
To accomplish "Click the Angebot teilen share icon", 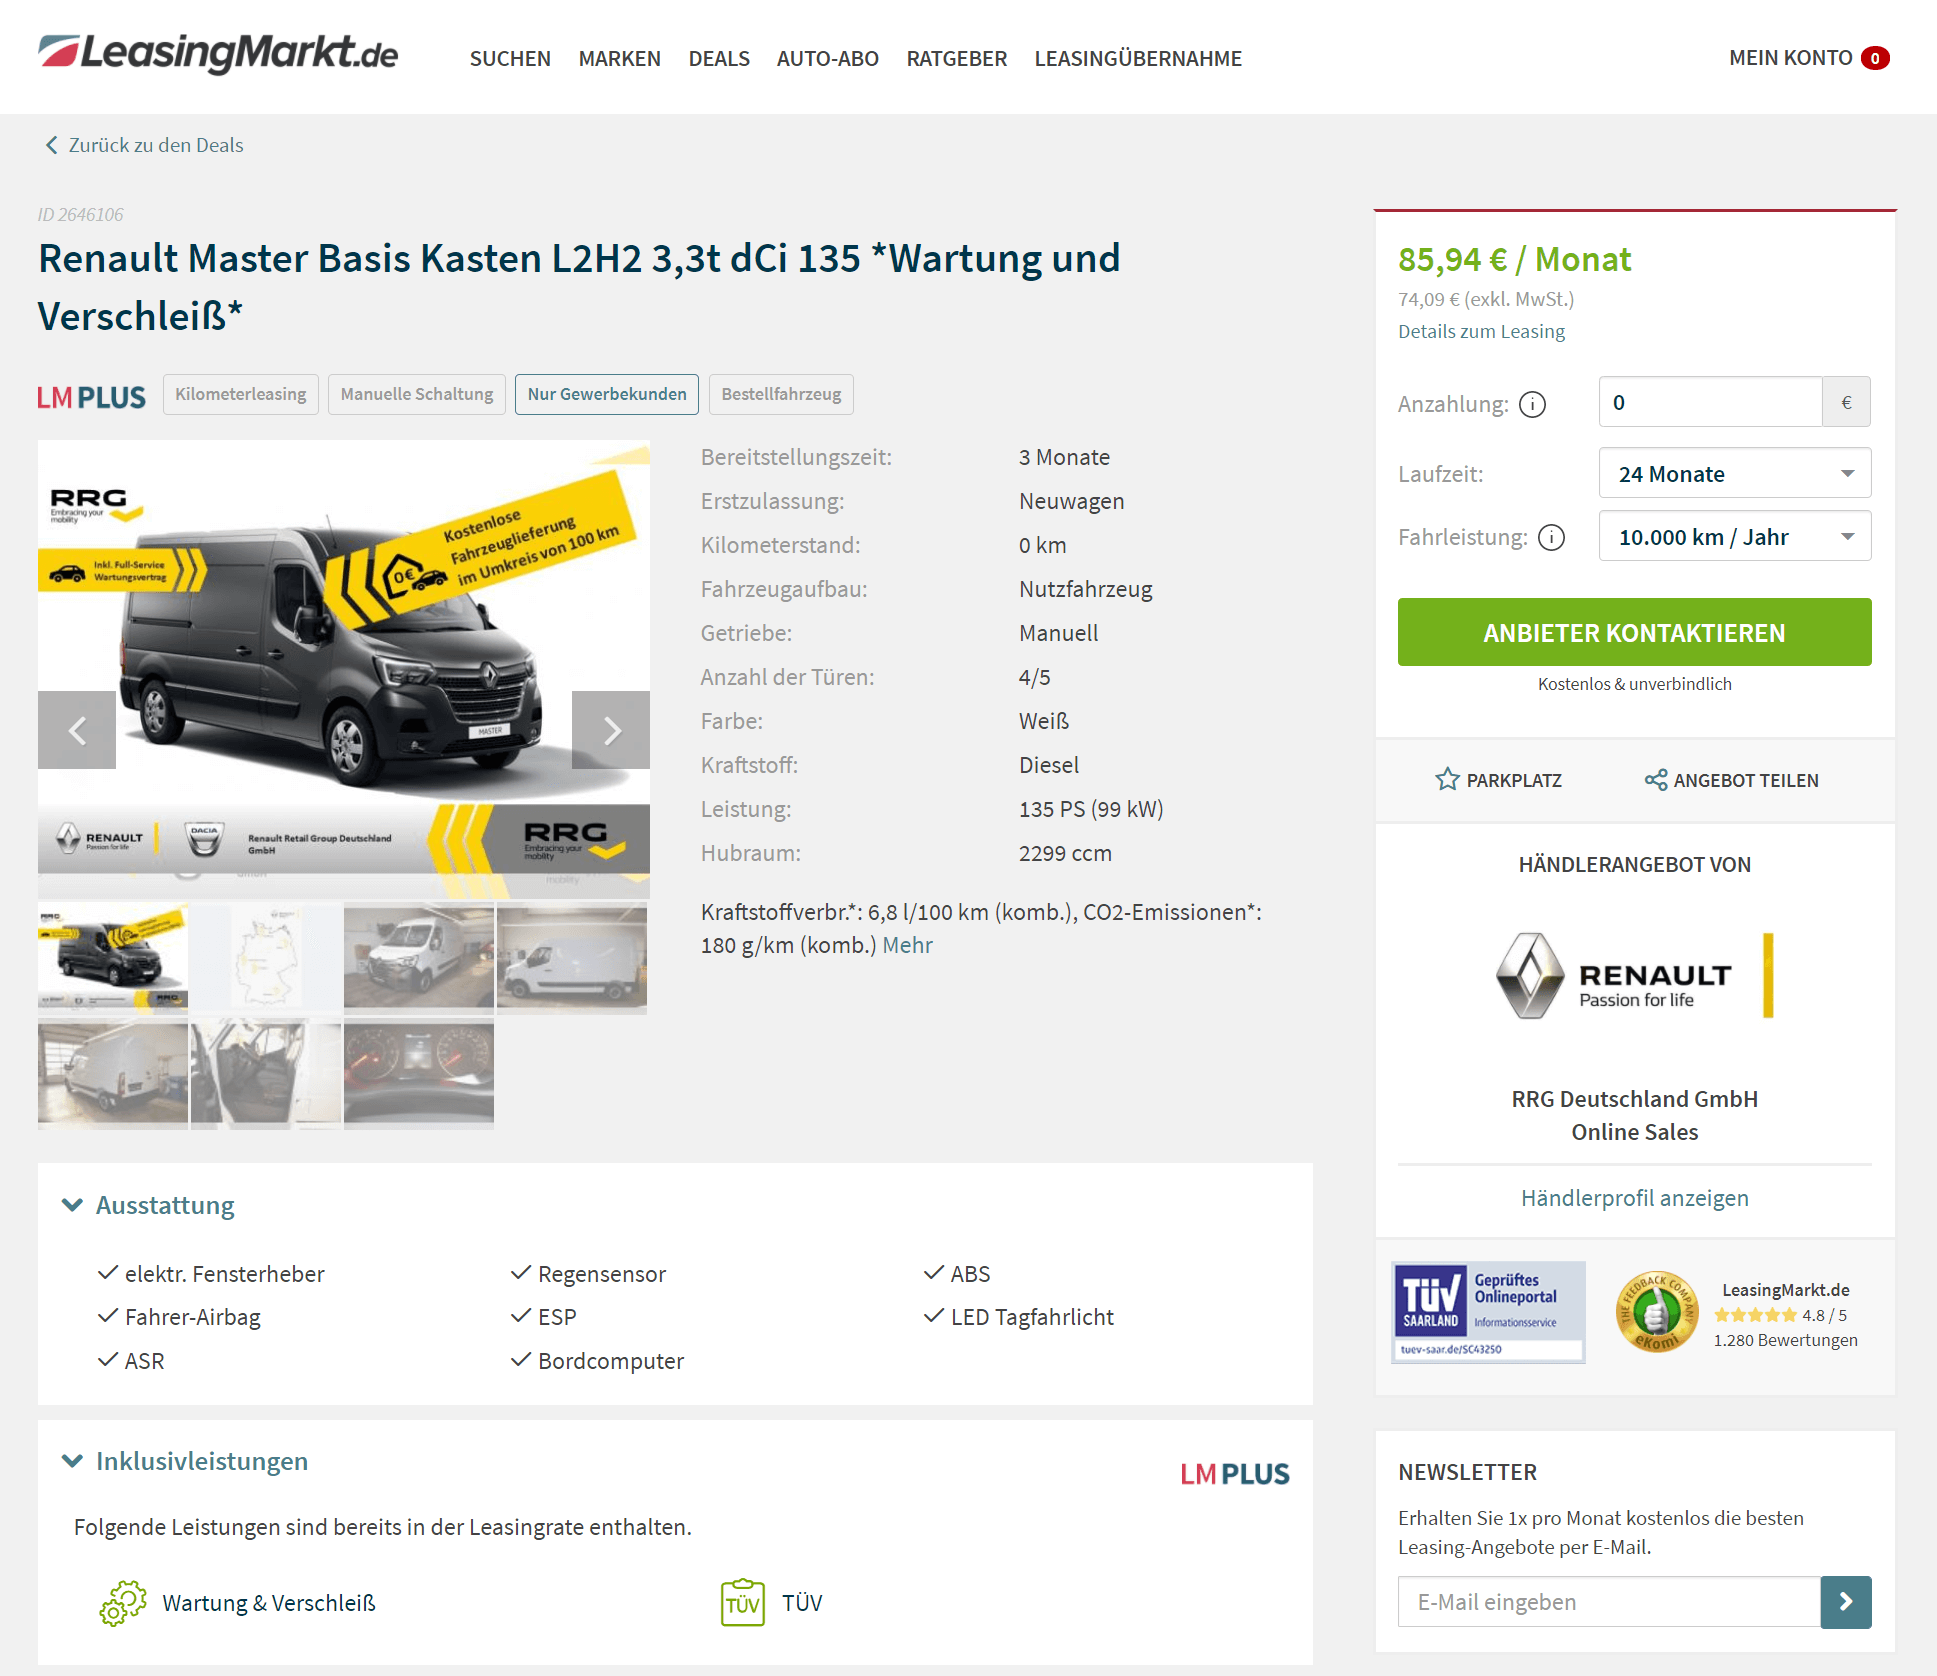I will click(1656, 780).
